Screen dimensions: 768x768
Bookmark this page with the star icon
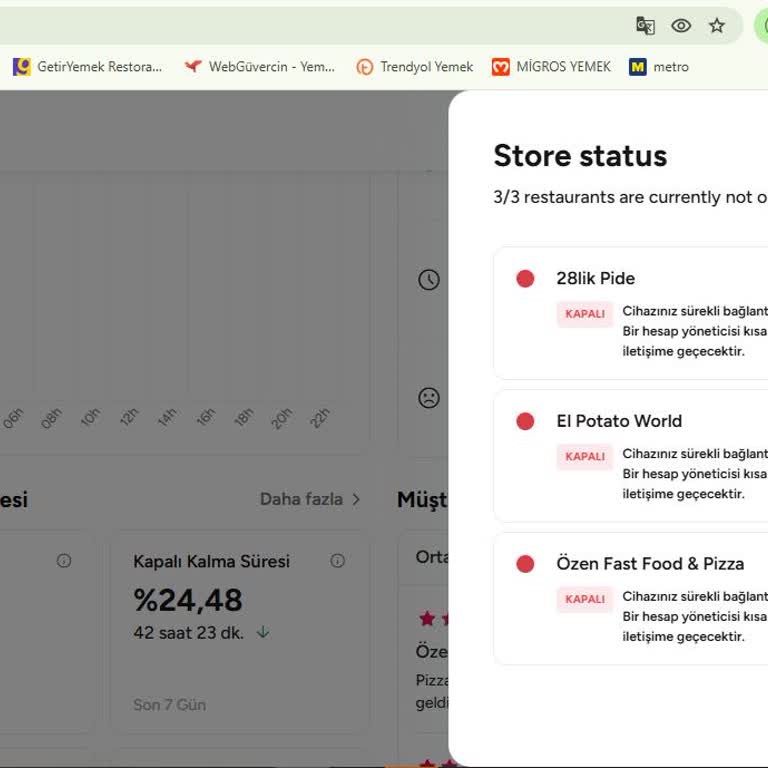click(717, 26)
